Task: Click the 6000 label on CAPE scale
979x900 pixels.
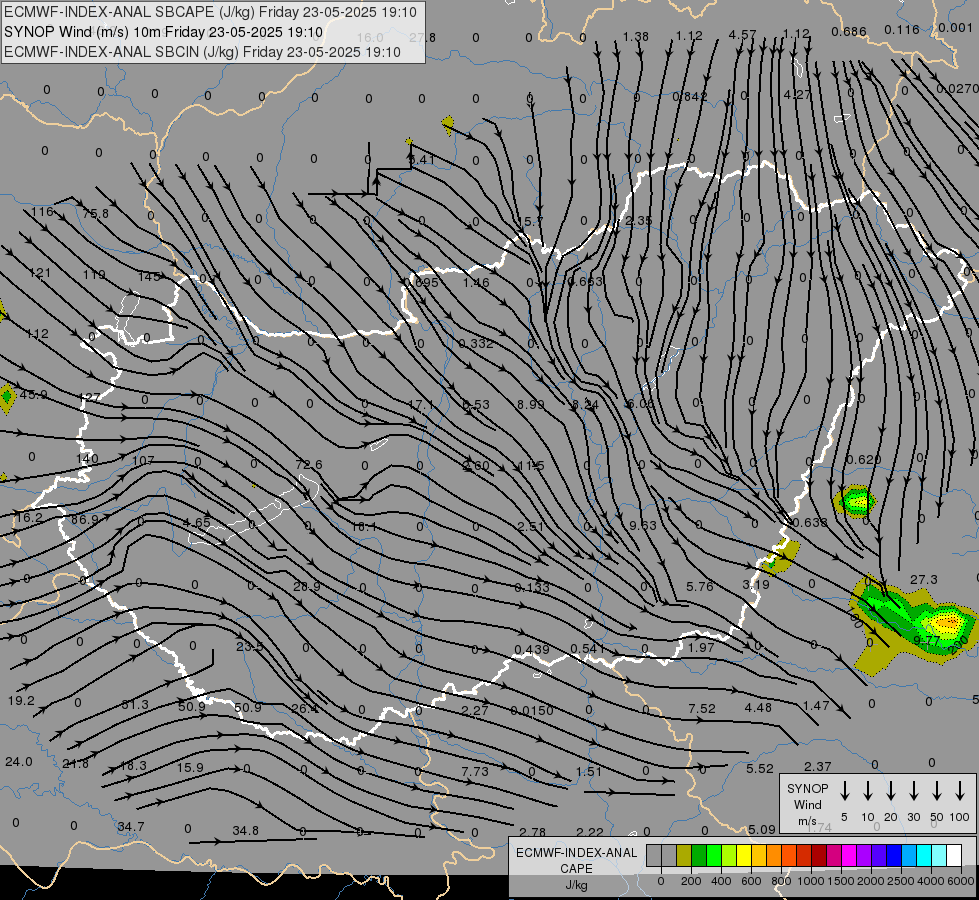Action: [x=962, y=881]
